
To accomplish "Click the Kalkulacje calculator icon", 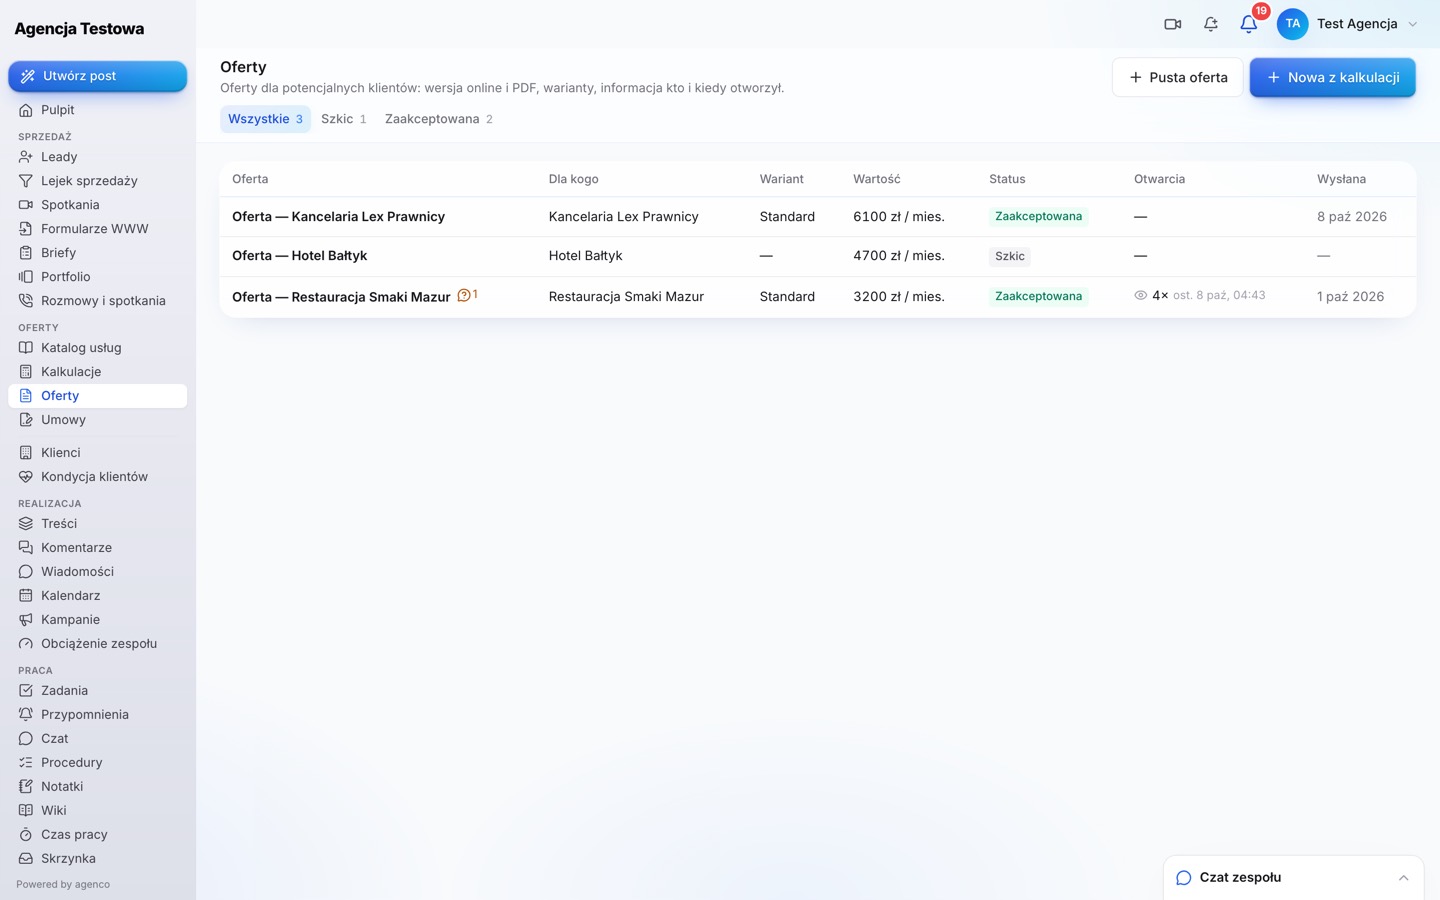I will click(x=26, y=372).
